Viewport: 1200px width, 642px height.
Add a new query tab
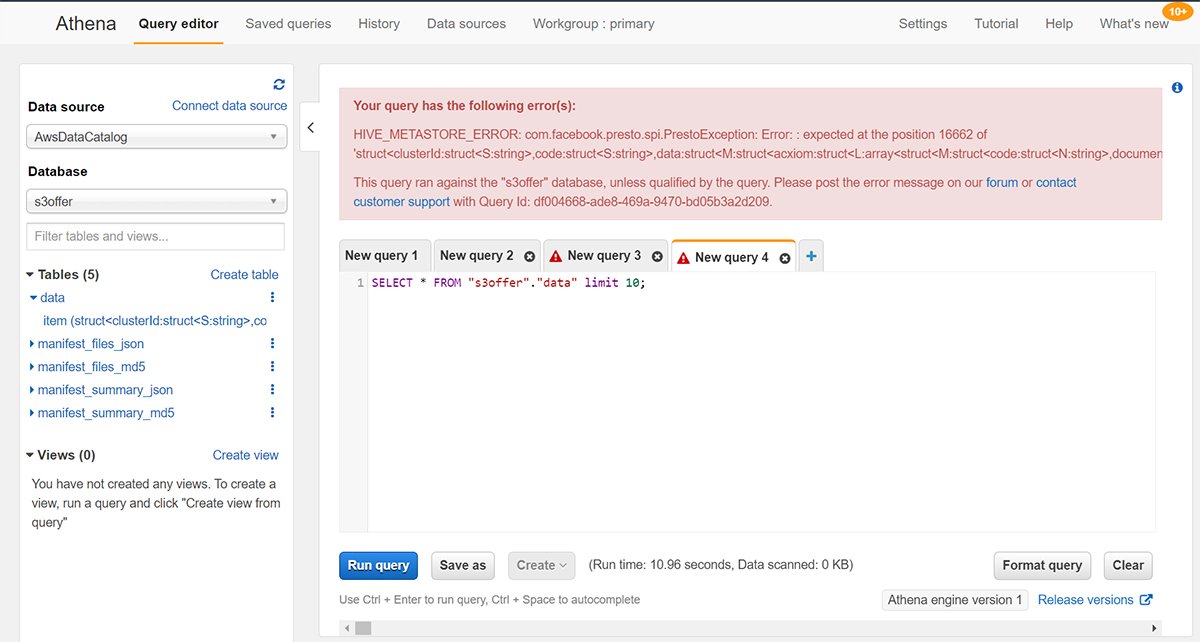(x=811, y=257)
